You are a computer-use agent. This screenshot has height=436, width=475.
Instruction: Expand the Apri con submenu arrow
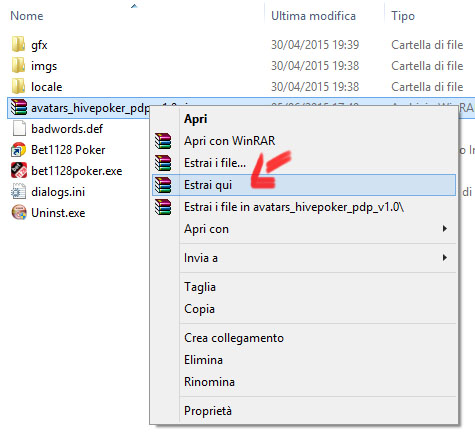(x=445, y=229)
